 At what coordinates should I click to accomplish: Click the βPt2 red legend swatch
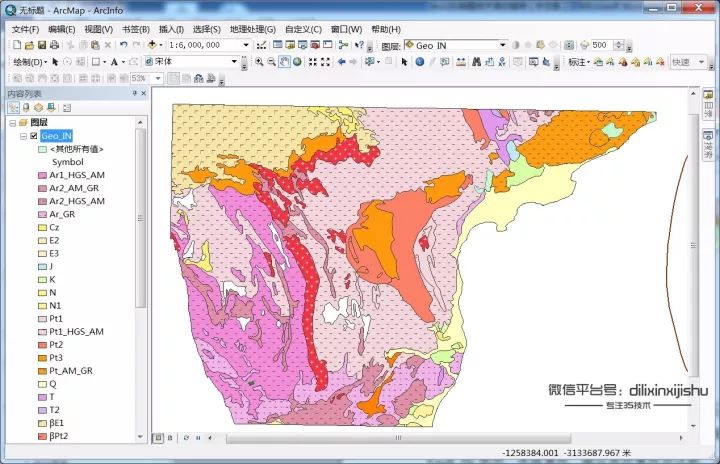(42, 436)
